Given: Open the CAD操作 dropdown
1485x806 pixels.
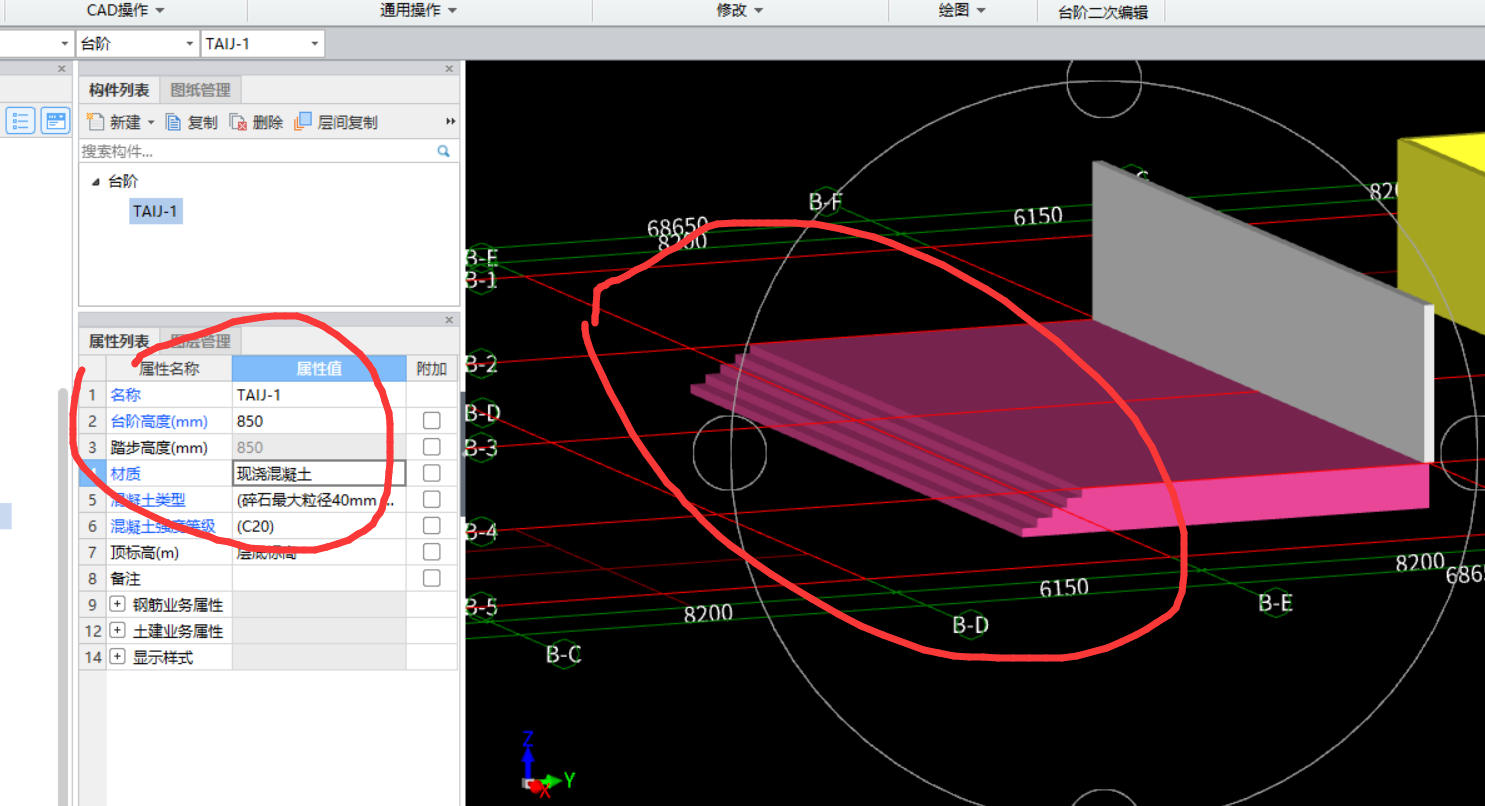Looking at the screenshot, I should 125,10.
